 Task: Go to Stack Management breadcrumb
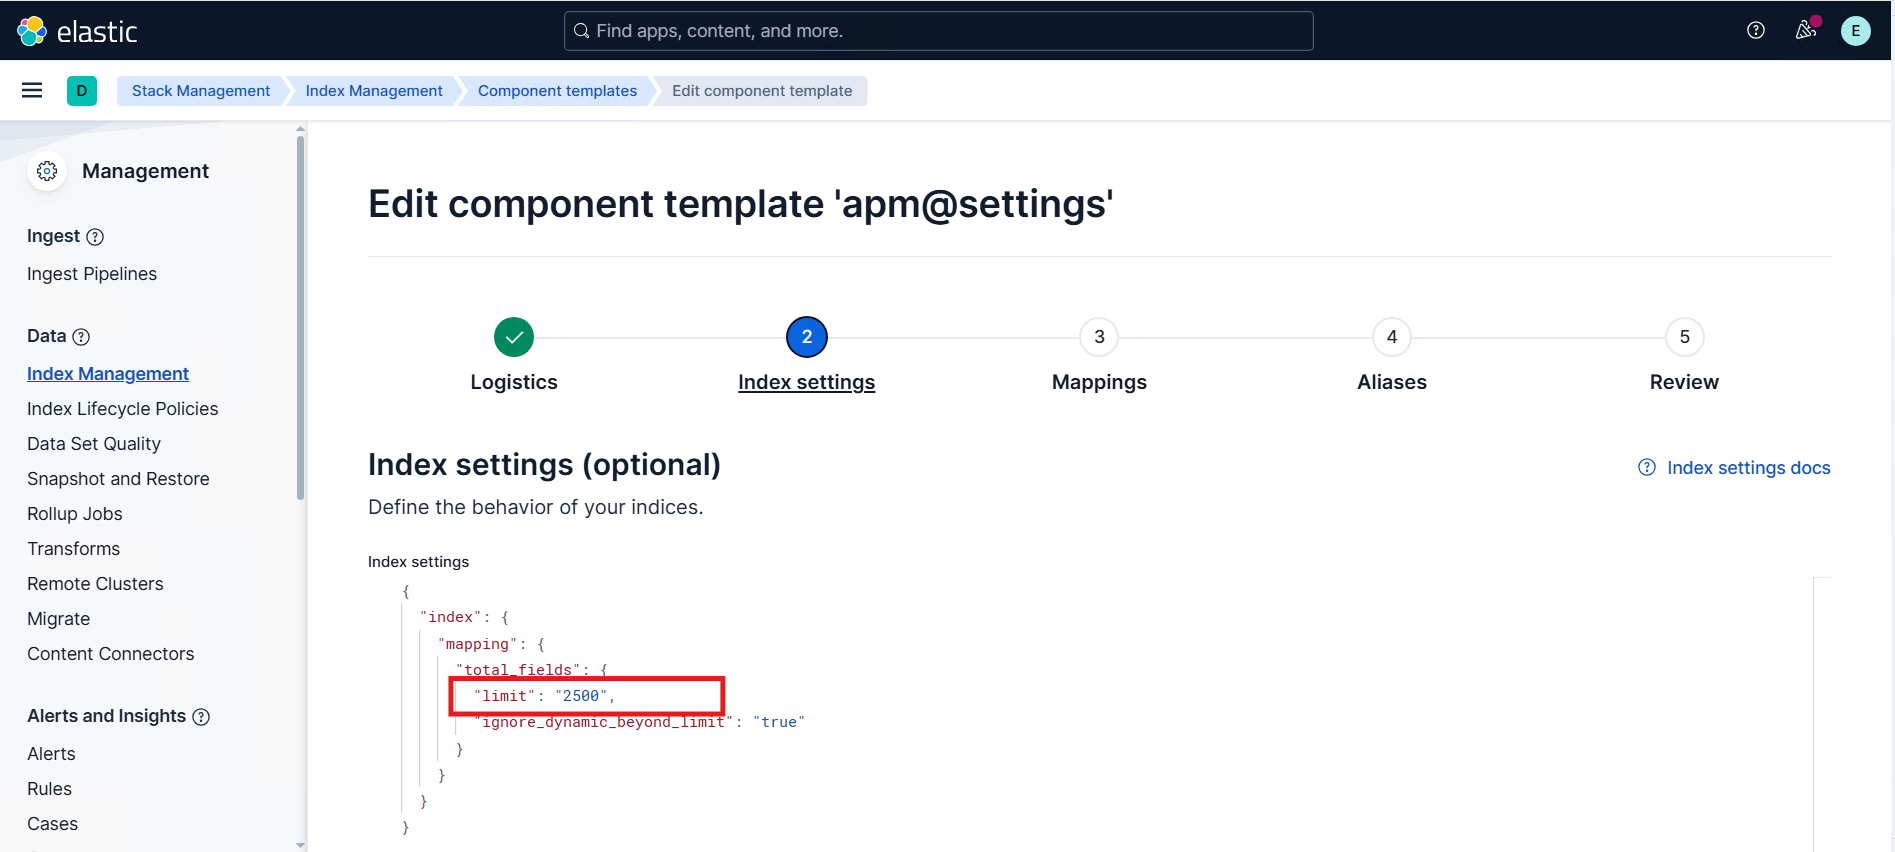point(201,91)
